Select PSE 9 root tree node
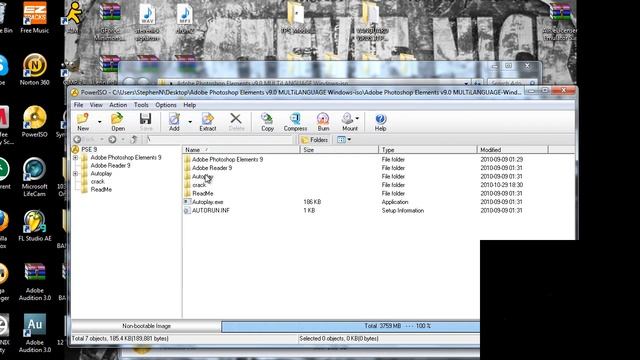Viewport: 640px width, 360px height. pyautogui.click(x=89, y=149)
